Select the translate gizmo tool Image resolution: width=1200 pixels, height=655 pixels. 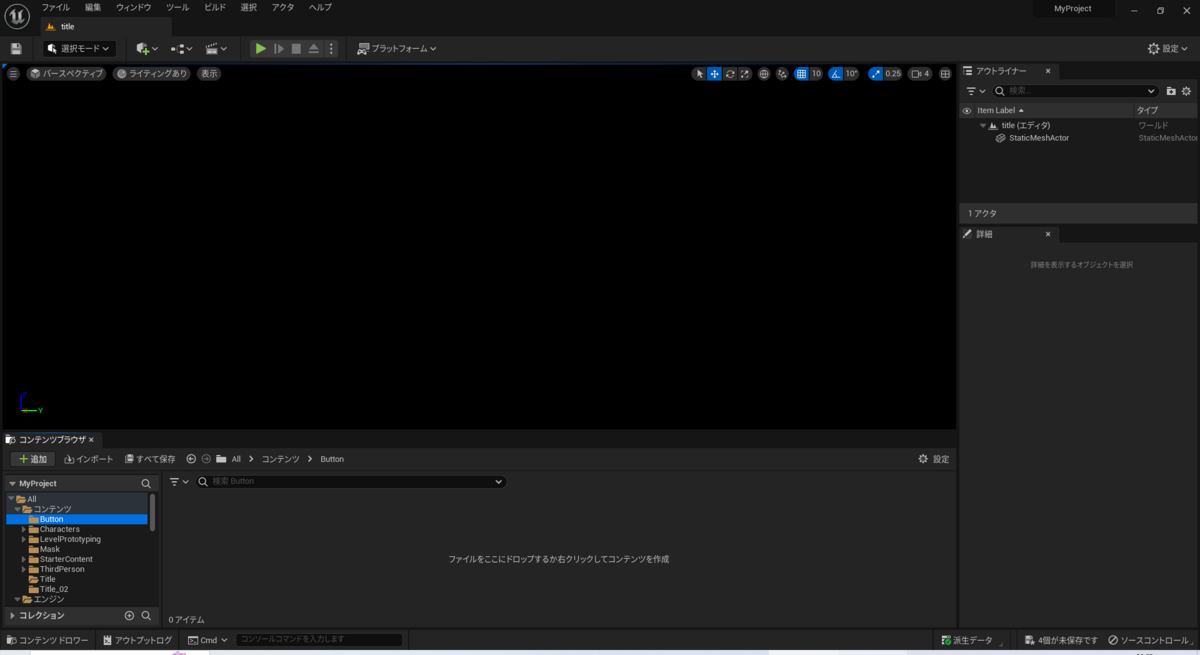tap(715, 74)
